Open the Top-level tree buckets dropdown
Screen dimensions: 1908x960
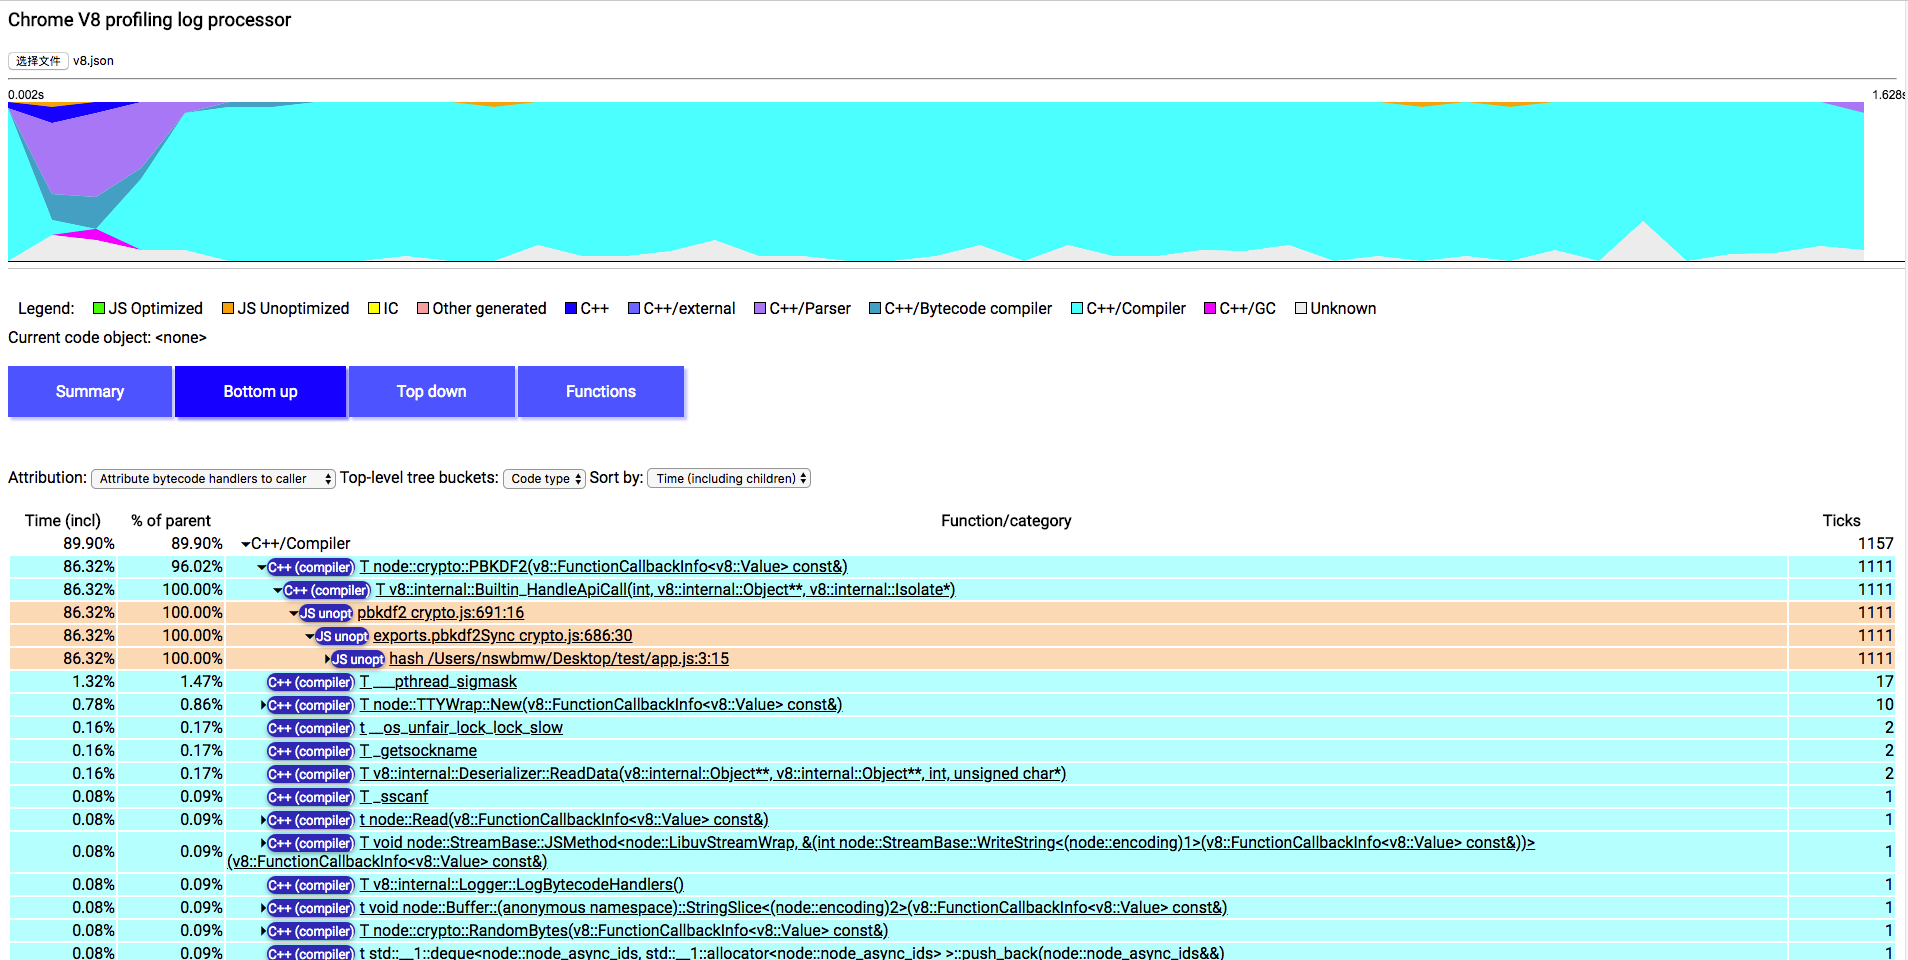(544, 479)
